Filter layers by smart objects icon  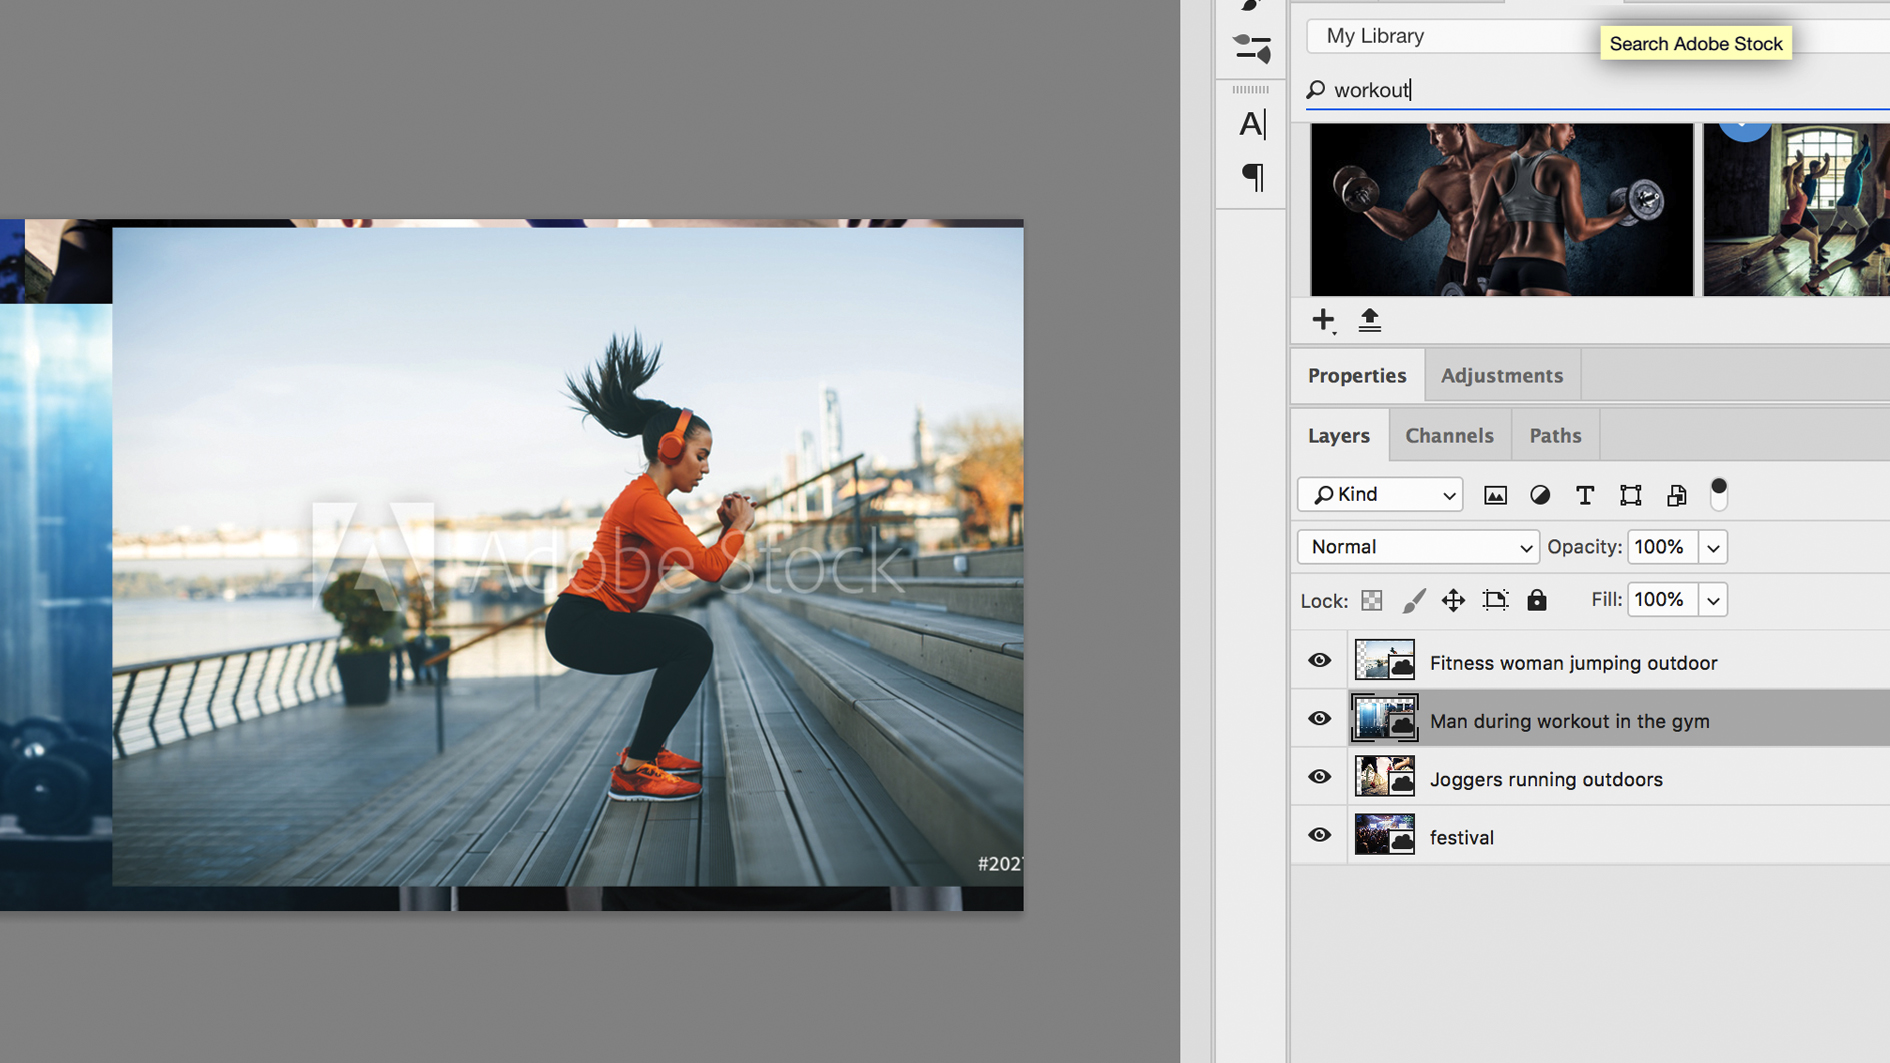click(x=1677, y=495)
